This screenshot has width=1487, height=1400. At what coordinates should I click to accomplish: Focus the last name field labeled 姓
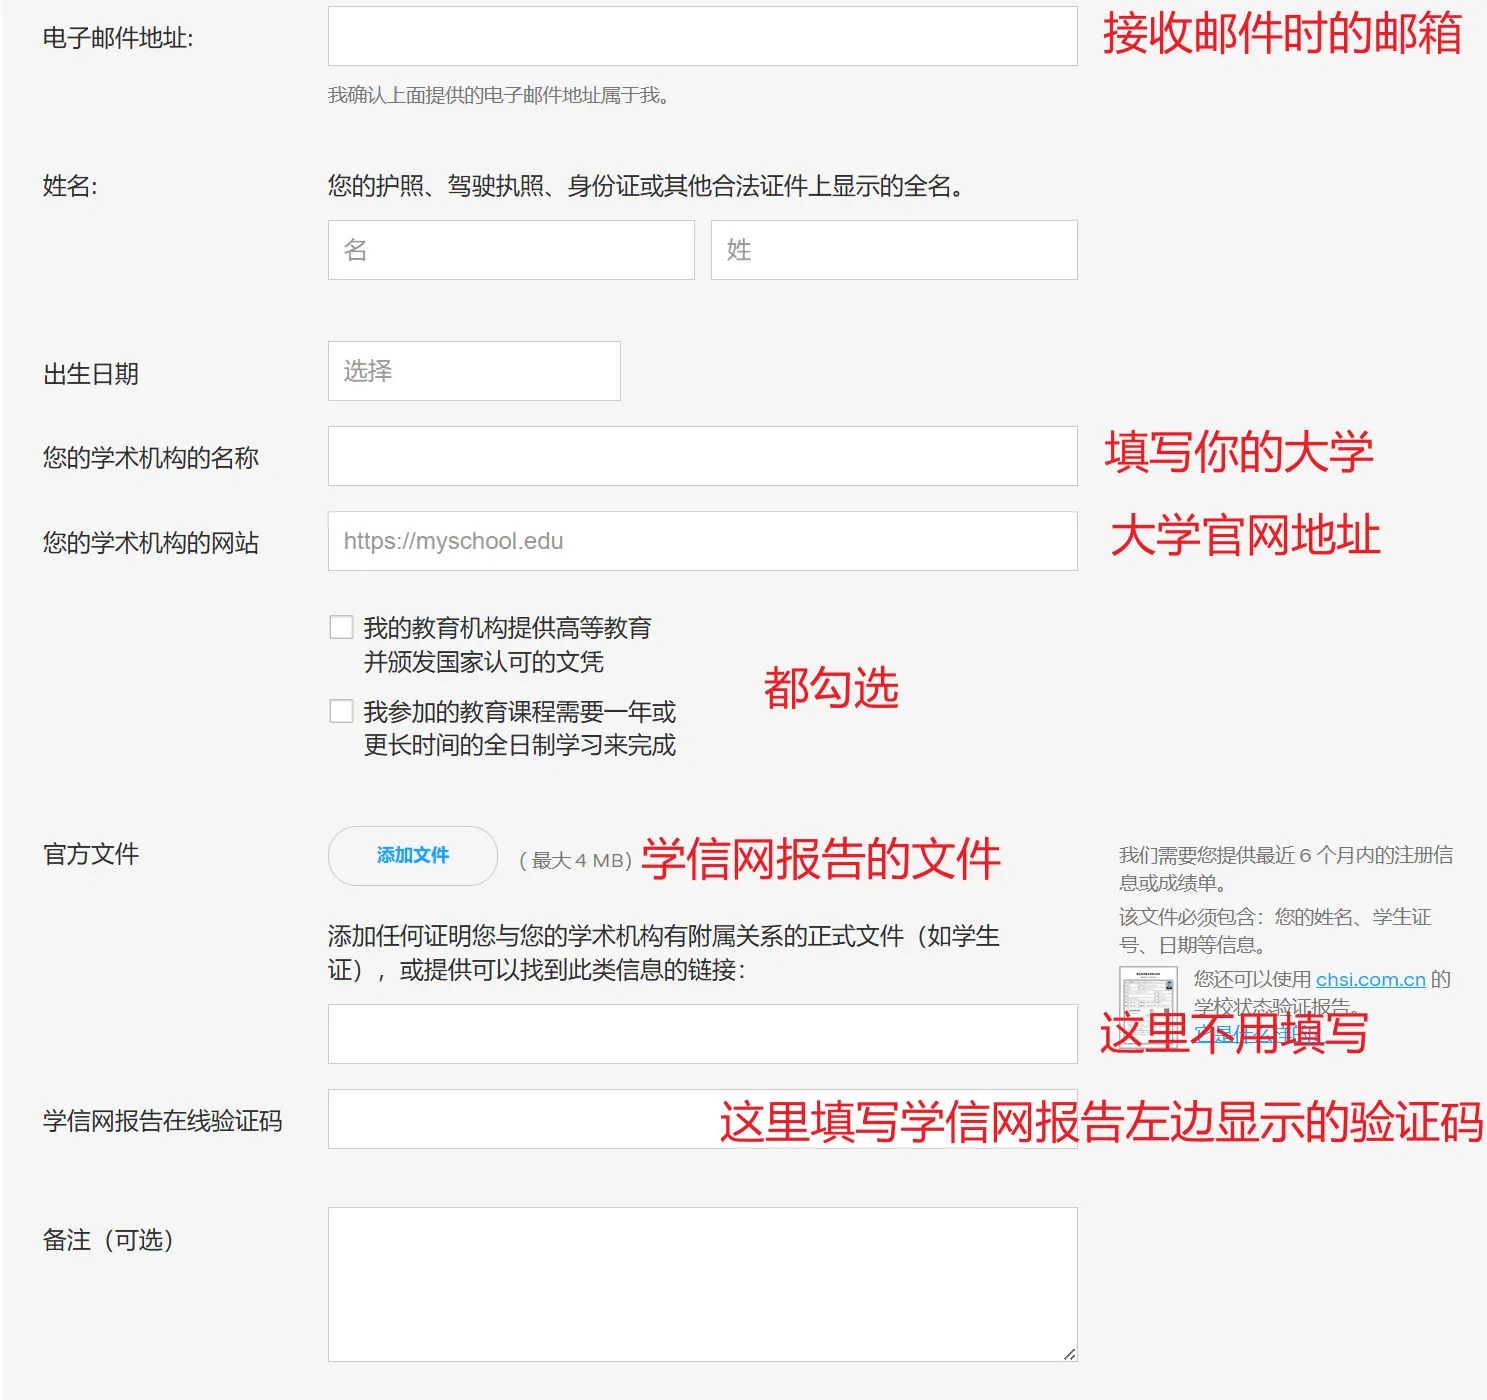(893, 250)
